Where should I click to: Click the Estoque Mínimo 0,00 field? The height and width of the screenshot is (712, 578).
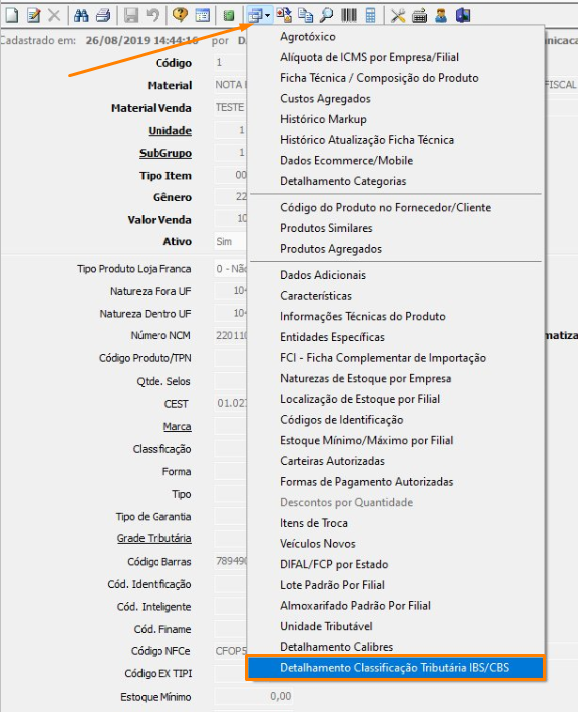253,696
